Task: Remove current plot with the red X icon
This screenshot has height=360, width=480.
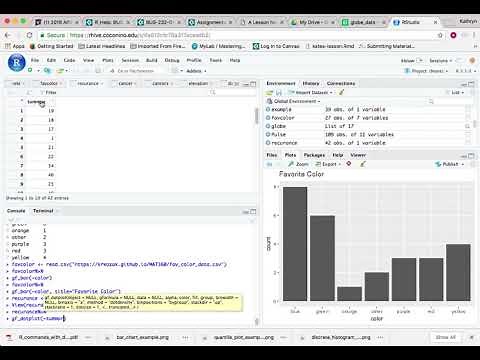Action: pyautogui.click(x=349, y=164)
